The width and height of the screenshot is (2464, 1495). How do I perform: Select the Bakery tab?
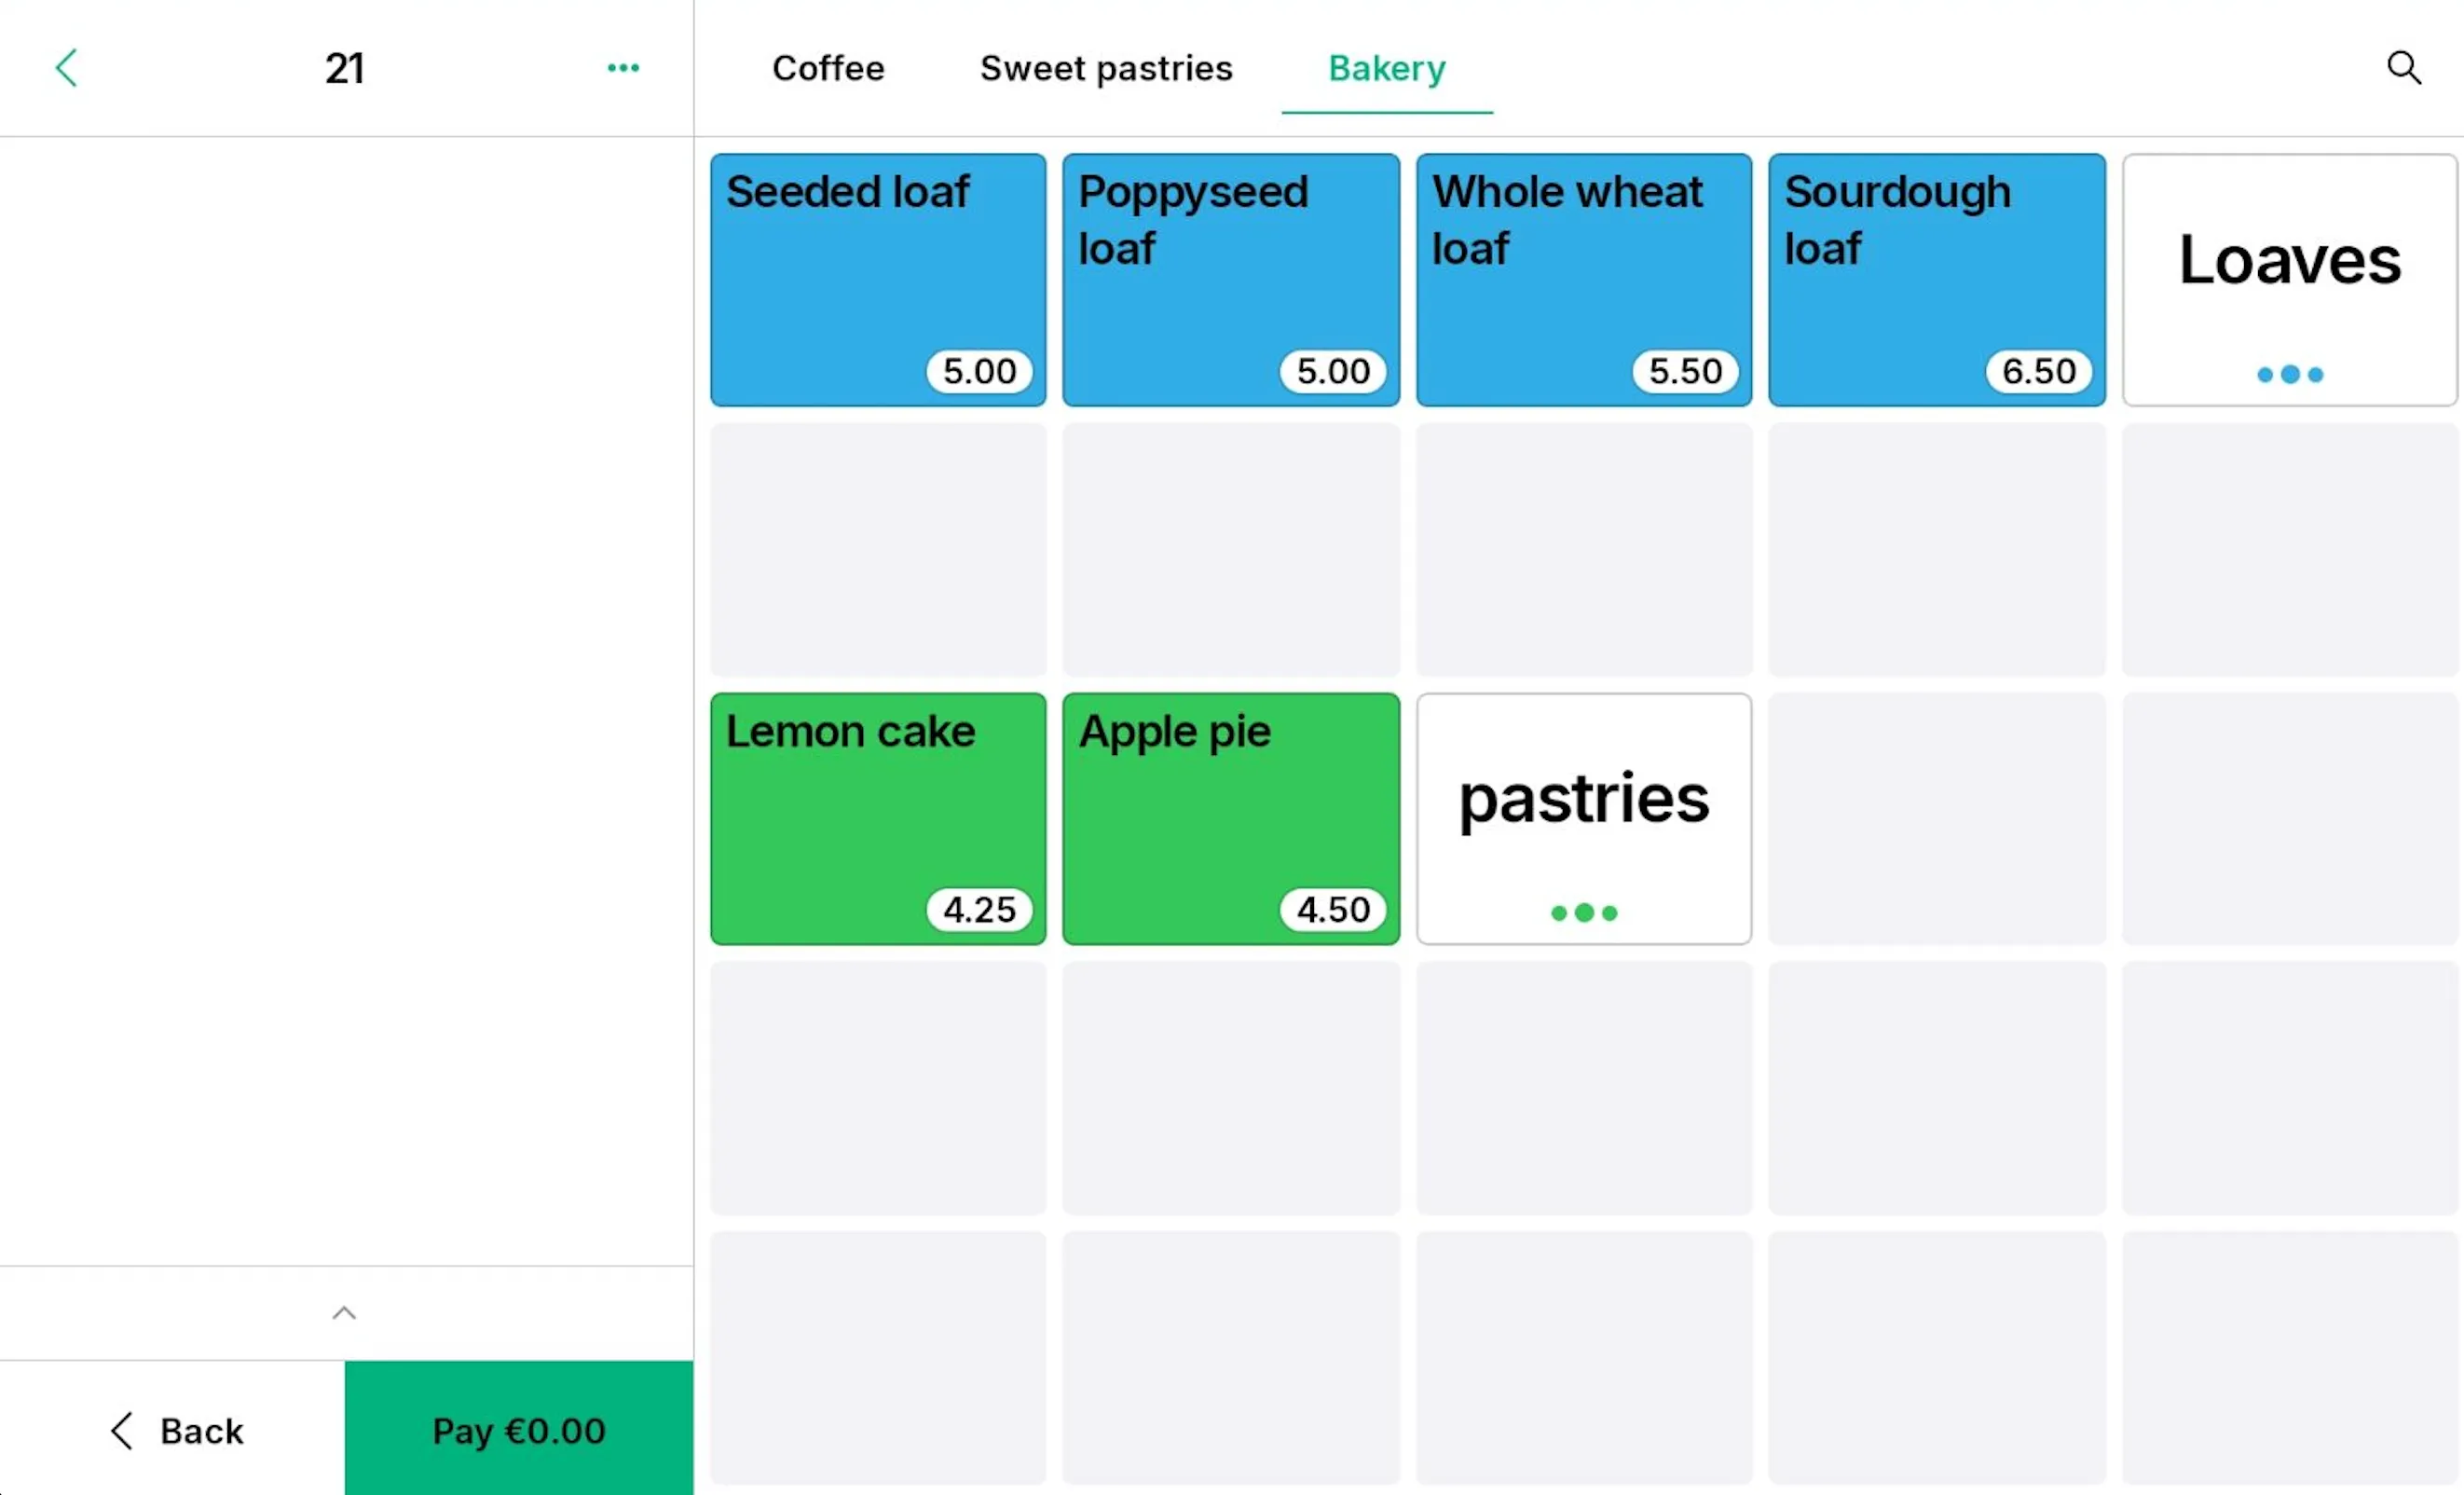click(1387, 68)
